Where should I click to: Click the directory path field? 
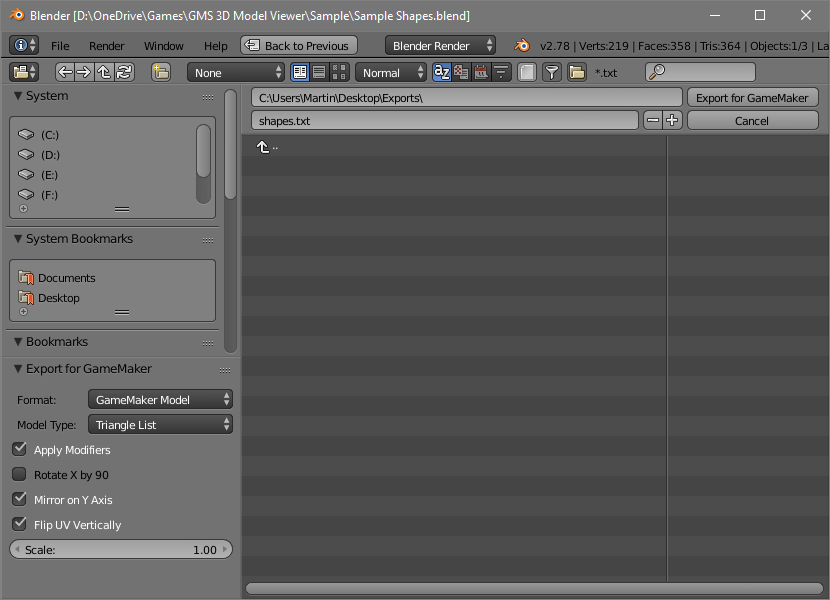point(466,98)
